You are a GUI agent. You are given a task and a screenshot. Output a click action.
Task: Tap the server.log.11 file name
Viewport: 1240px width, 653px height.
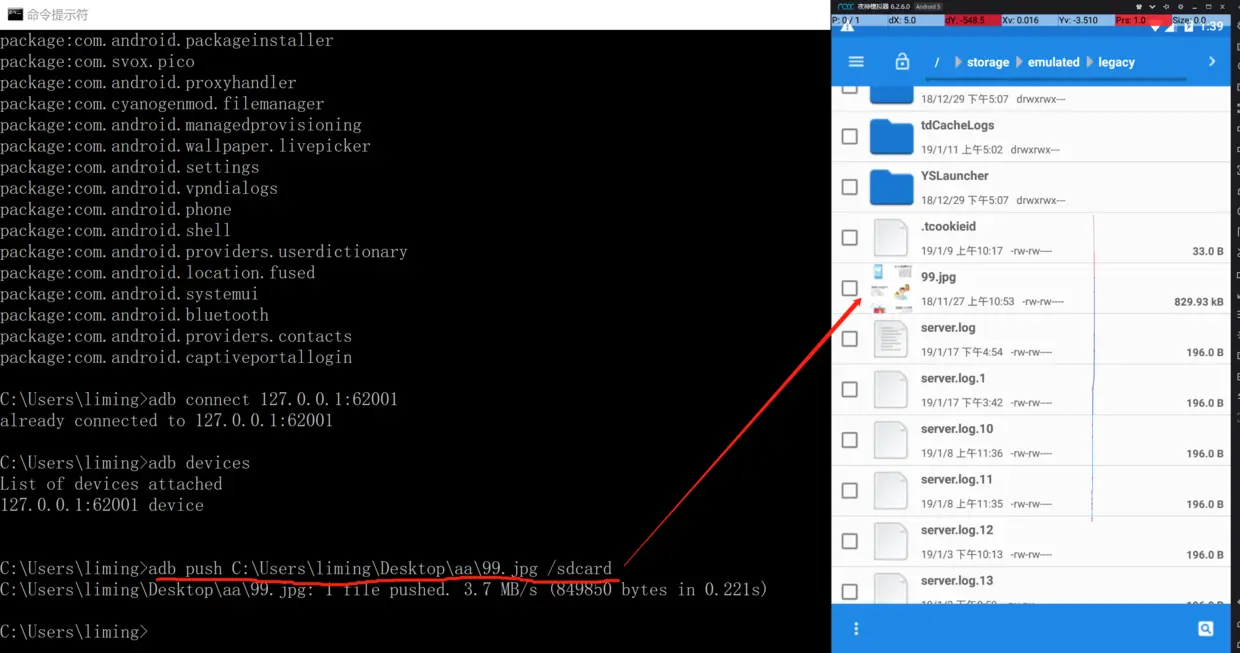coord(957,479)
